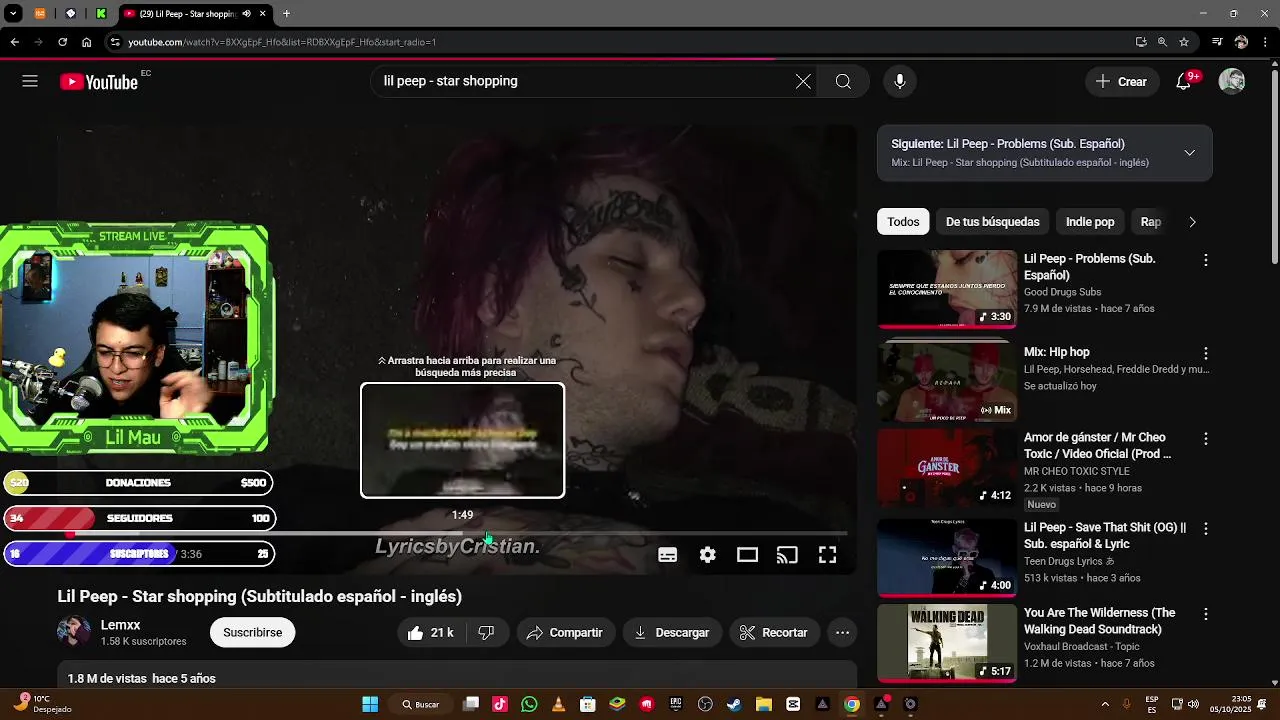Mute the tab via speaker icon
Viewport: 1280px width, 720px height.
coord(245,14)
